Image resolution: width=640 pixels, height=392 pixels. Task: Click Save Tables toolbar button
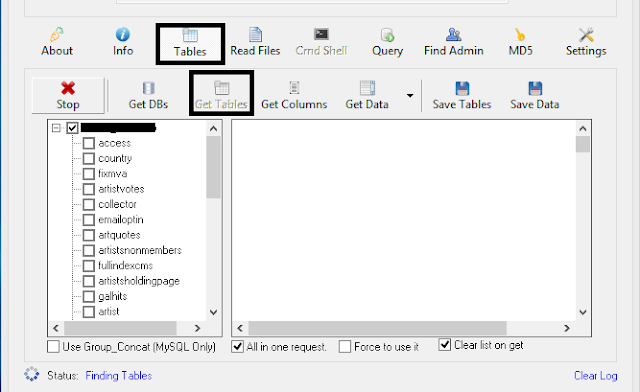pyautogui.click(x=462, y=96)
